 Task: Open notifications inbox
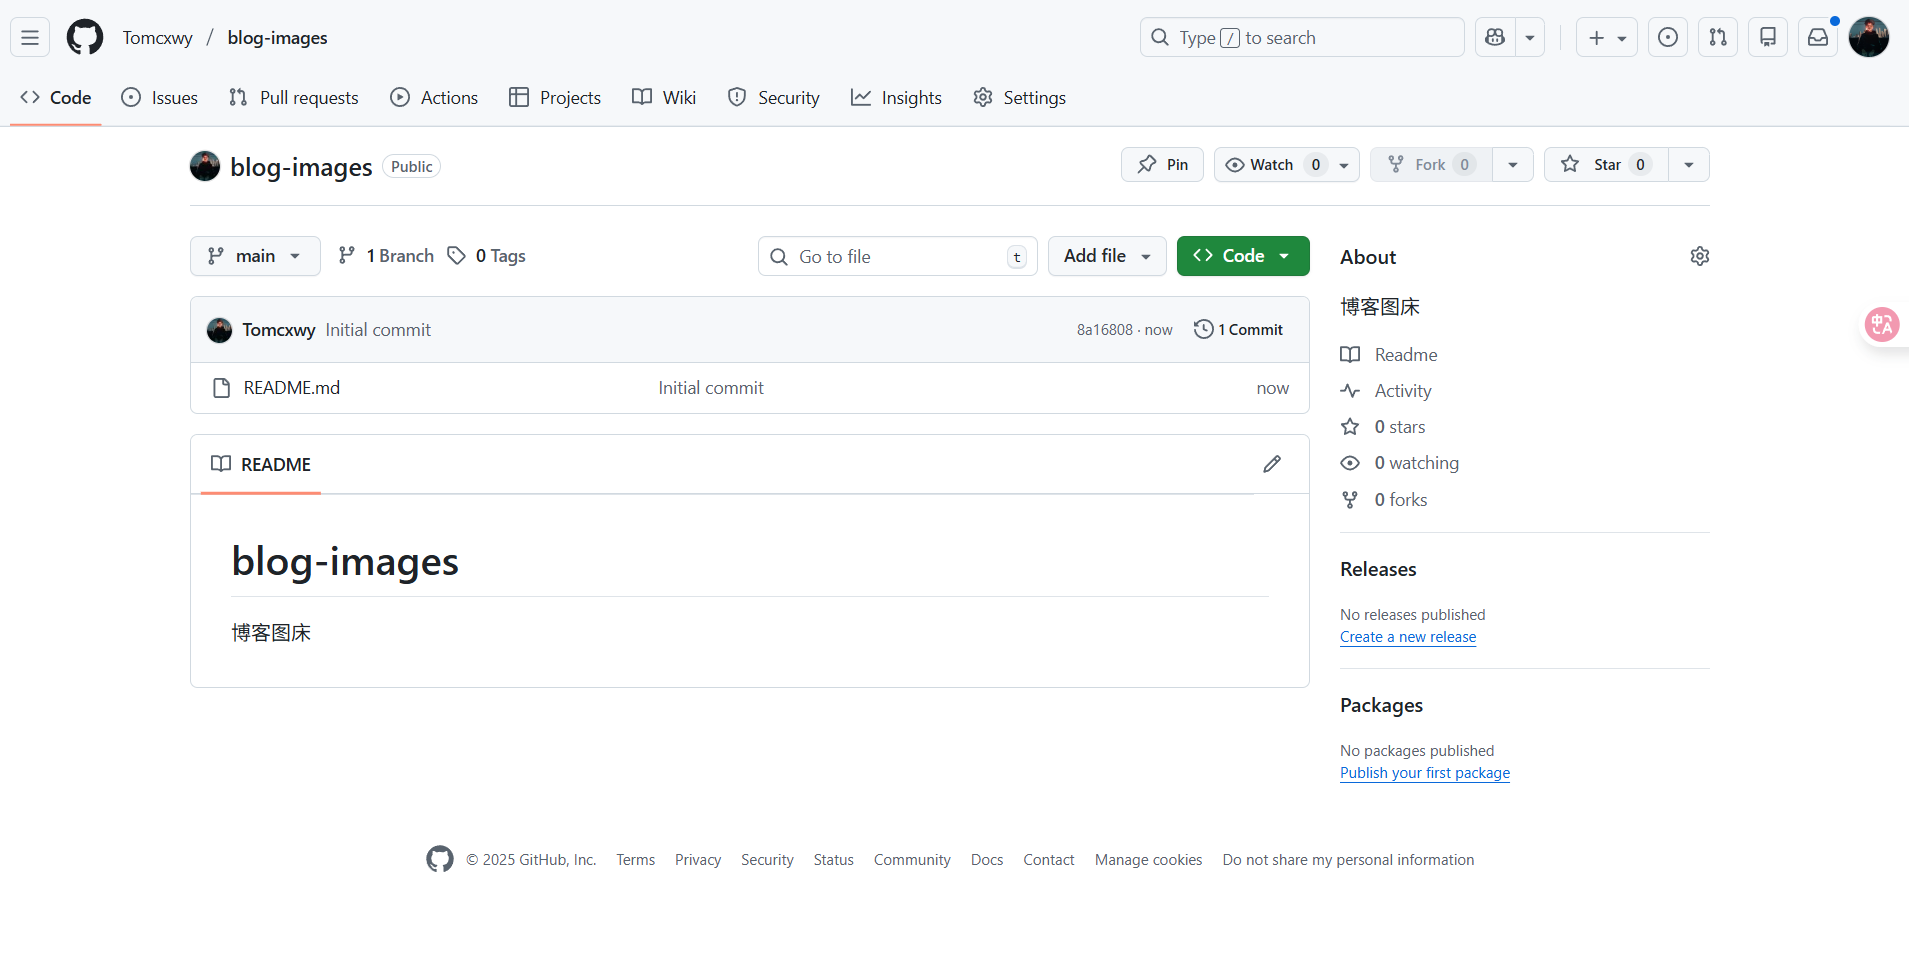1818,38
